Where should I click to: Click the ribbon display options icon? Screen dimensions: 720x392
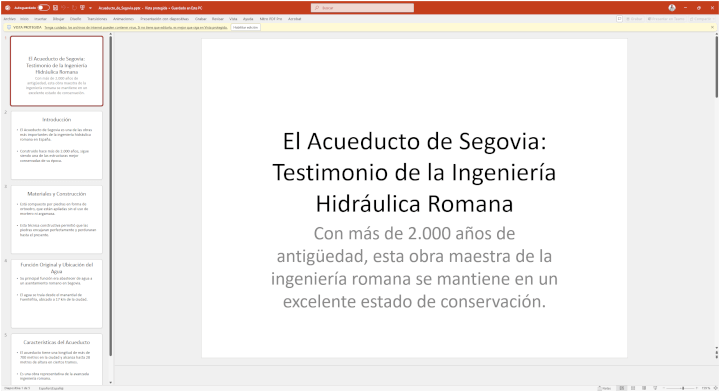619,19
